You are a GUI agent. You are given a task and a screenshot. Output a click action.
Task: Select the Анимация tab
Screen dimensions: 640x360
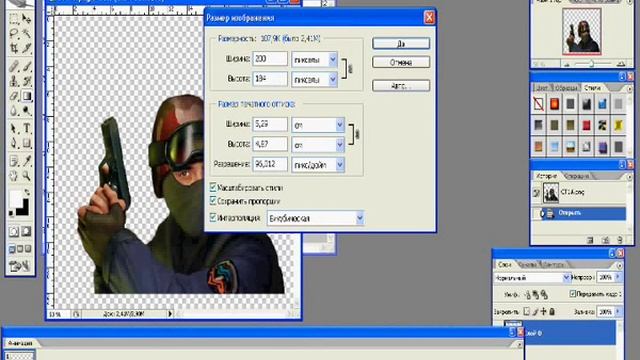point(20,343)
